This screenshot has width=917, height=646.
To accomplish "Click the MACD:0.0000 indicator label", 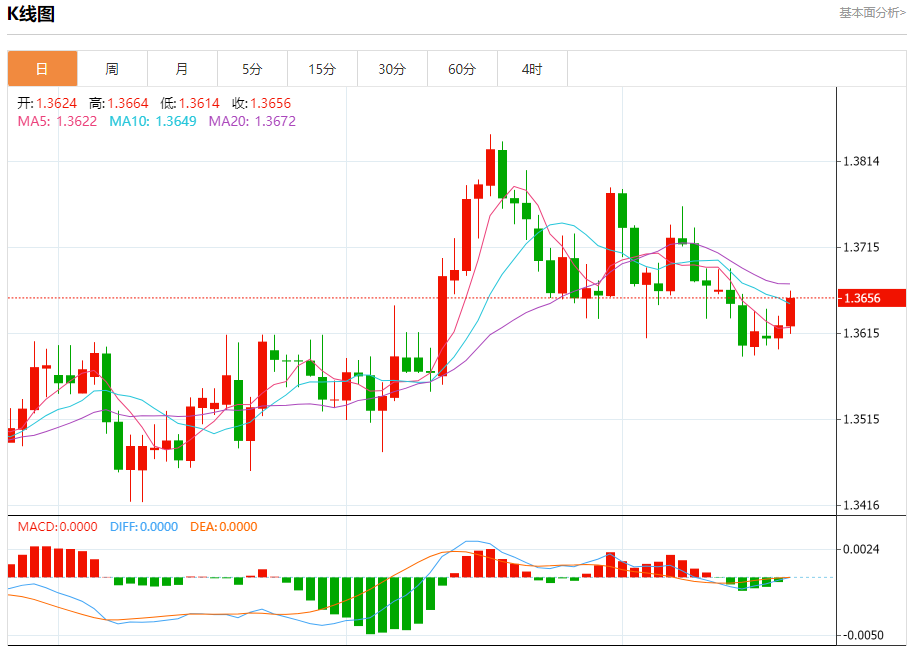I will click(x=57, y=527).
